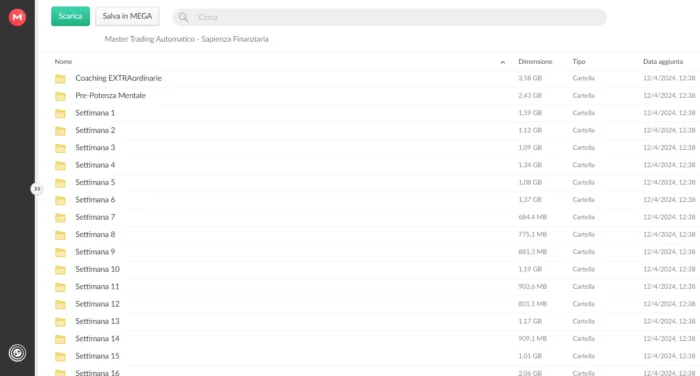The width and height of the screenshot is (700, 376).
Task: Click the 1,37 GB size value
Action: point(530,200)
